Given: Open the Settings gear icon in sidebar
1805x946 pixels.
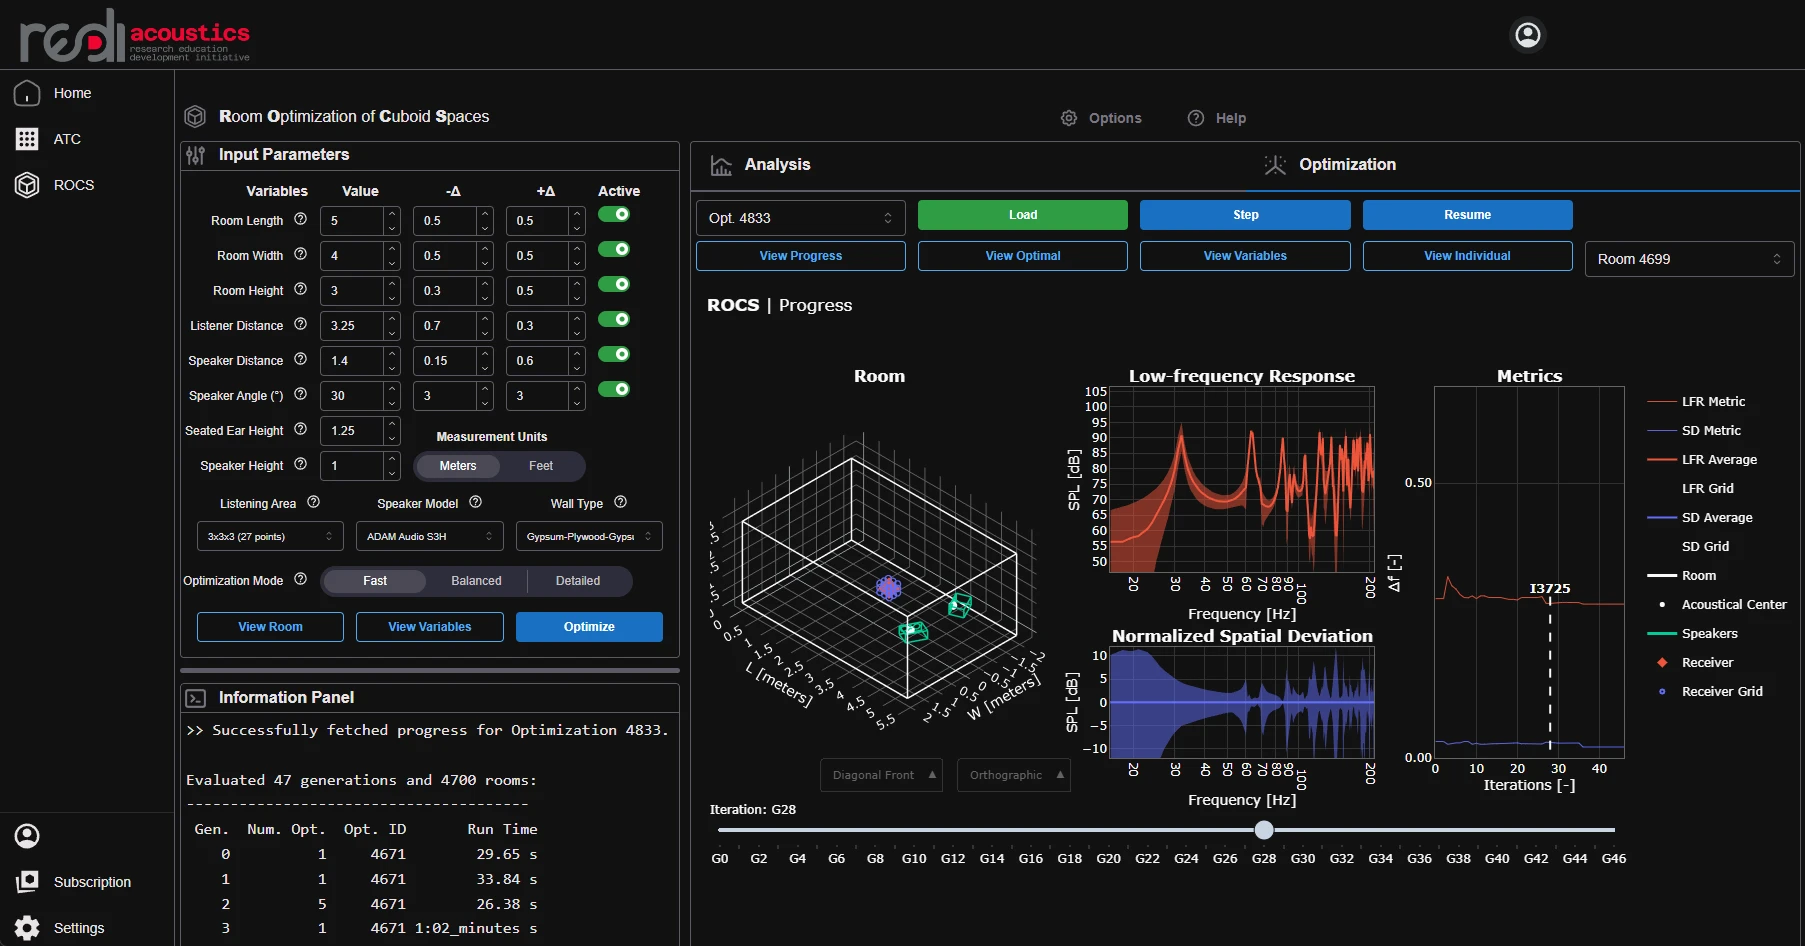Looking at the screenshot, I should pyautogui.click(x=27, y=928).
